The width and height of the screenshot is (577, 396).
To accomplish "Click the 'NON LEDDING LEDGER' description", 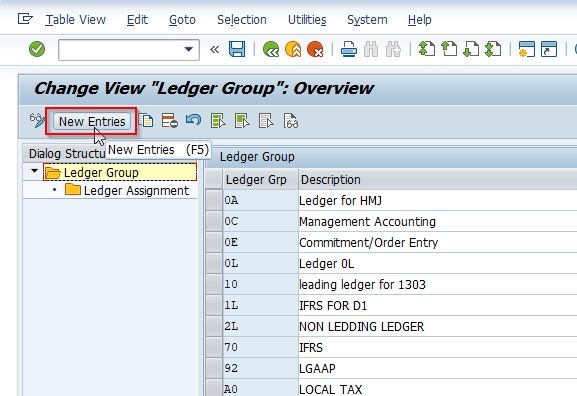I will 361,326.
